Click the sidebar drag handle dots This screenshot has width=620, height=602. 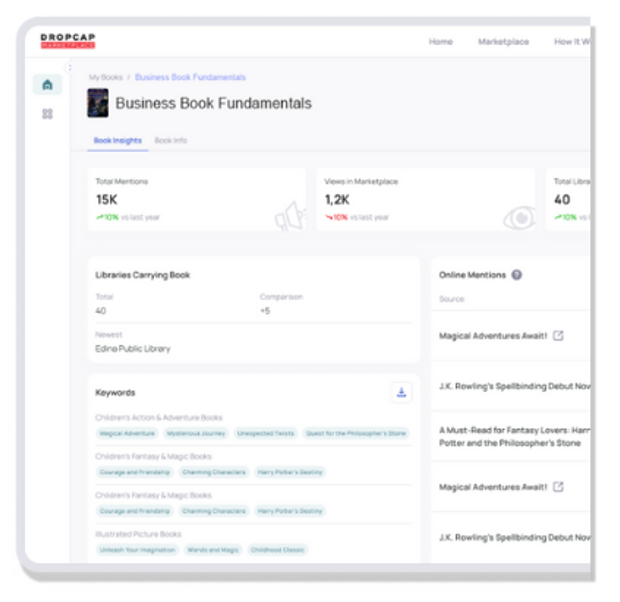click(69, 68)
